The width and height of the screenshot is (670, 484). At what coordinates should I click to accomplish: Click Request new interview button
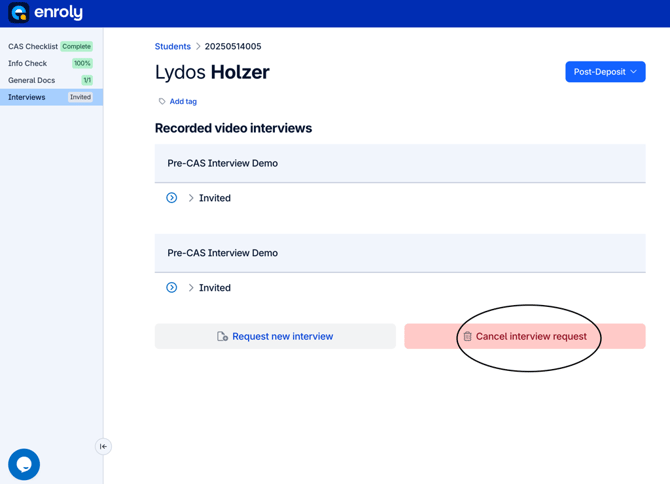point(275,336)
